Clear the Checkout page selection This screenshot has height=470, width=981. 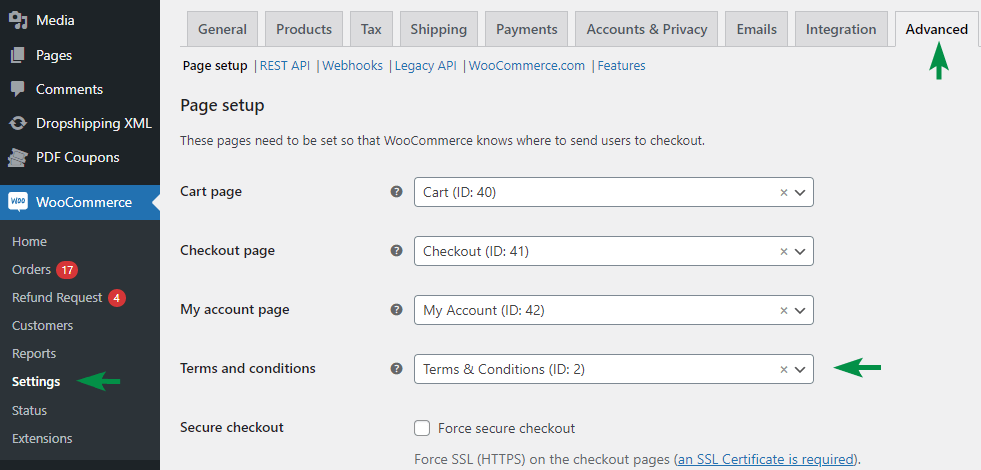pos(783,252)
